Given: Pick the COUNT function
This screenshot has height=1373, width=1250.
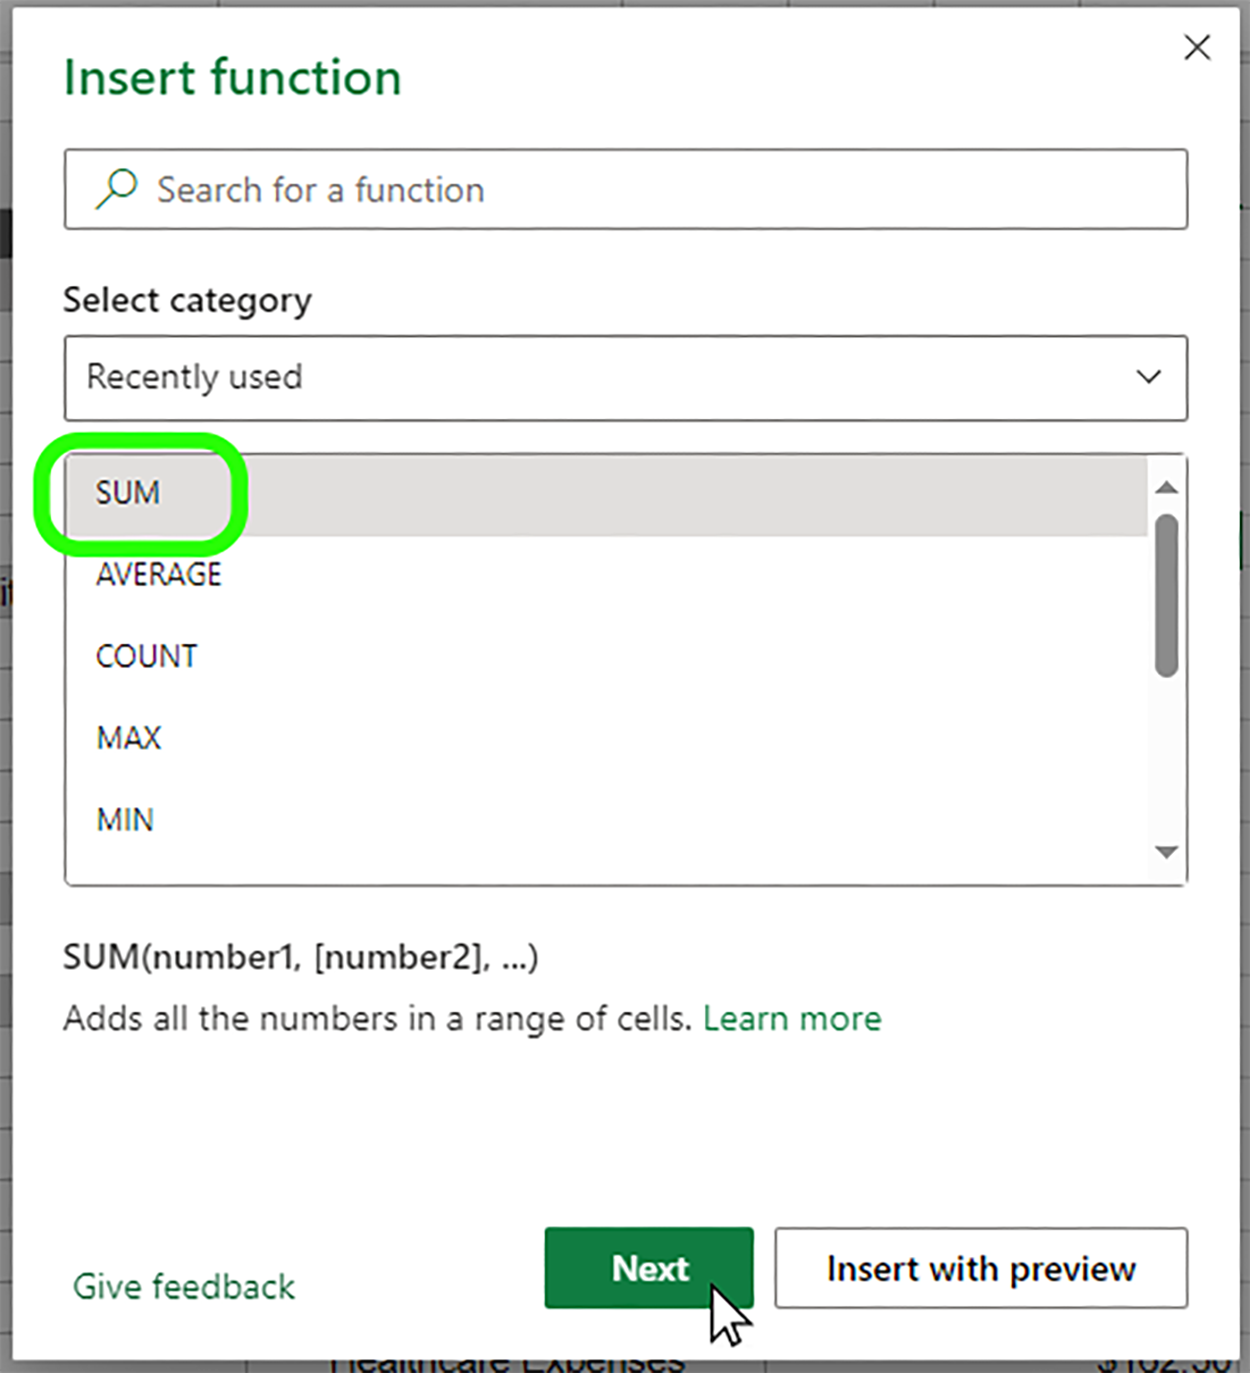Looking at the screenshot, I should tap(147, 657).
